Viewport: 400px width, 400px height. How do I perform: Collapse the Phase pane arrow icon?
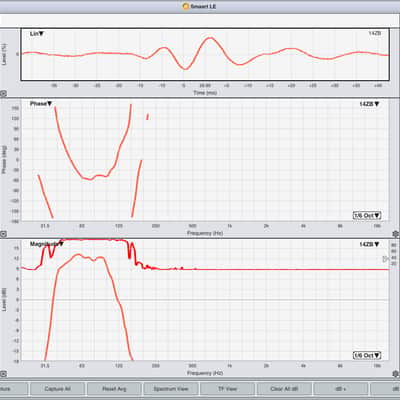point(3,234)
